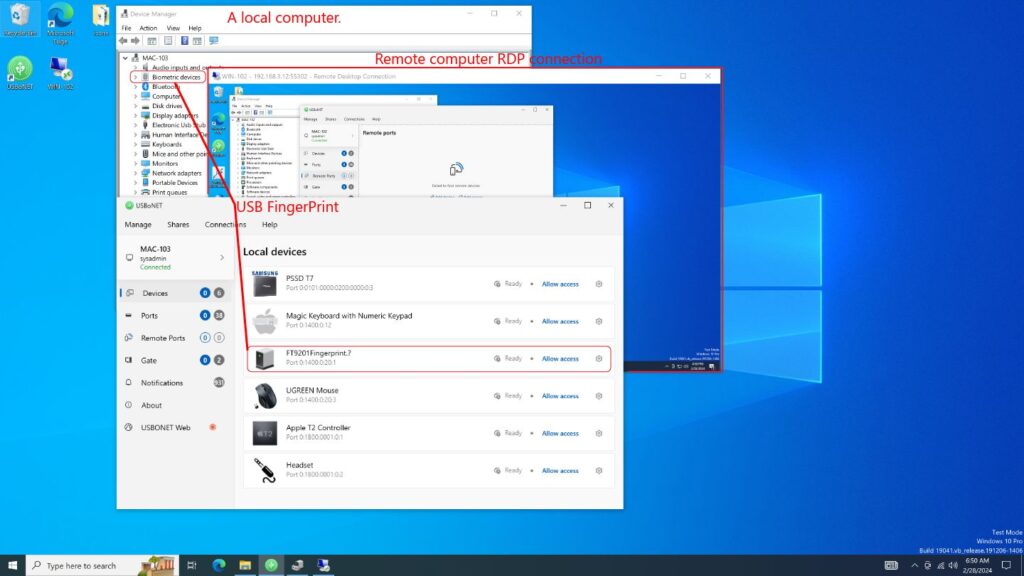The image size is (1024, 576).
Task: Open Microsoft Edge from the taskbar
Action: [218, 565]
